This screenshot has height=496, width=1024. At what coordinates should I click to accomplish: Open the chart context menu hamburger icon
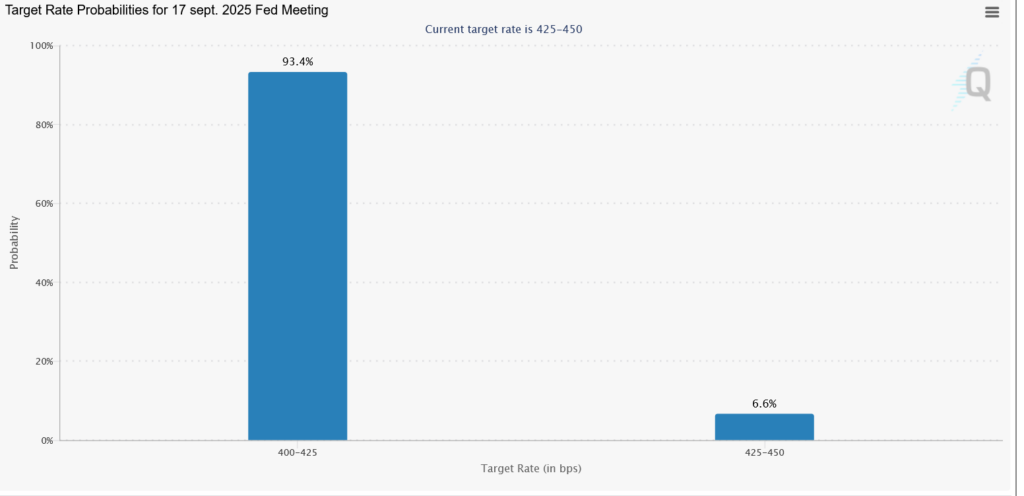[991, 12]
